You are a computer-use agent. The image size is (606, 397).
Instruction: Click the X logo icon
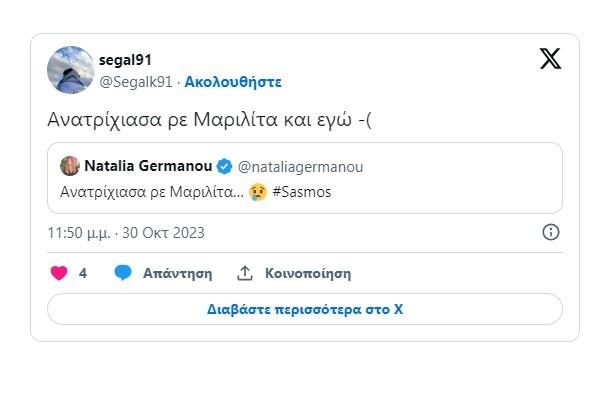click(550, 59)
